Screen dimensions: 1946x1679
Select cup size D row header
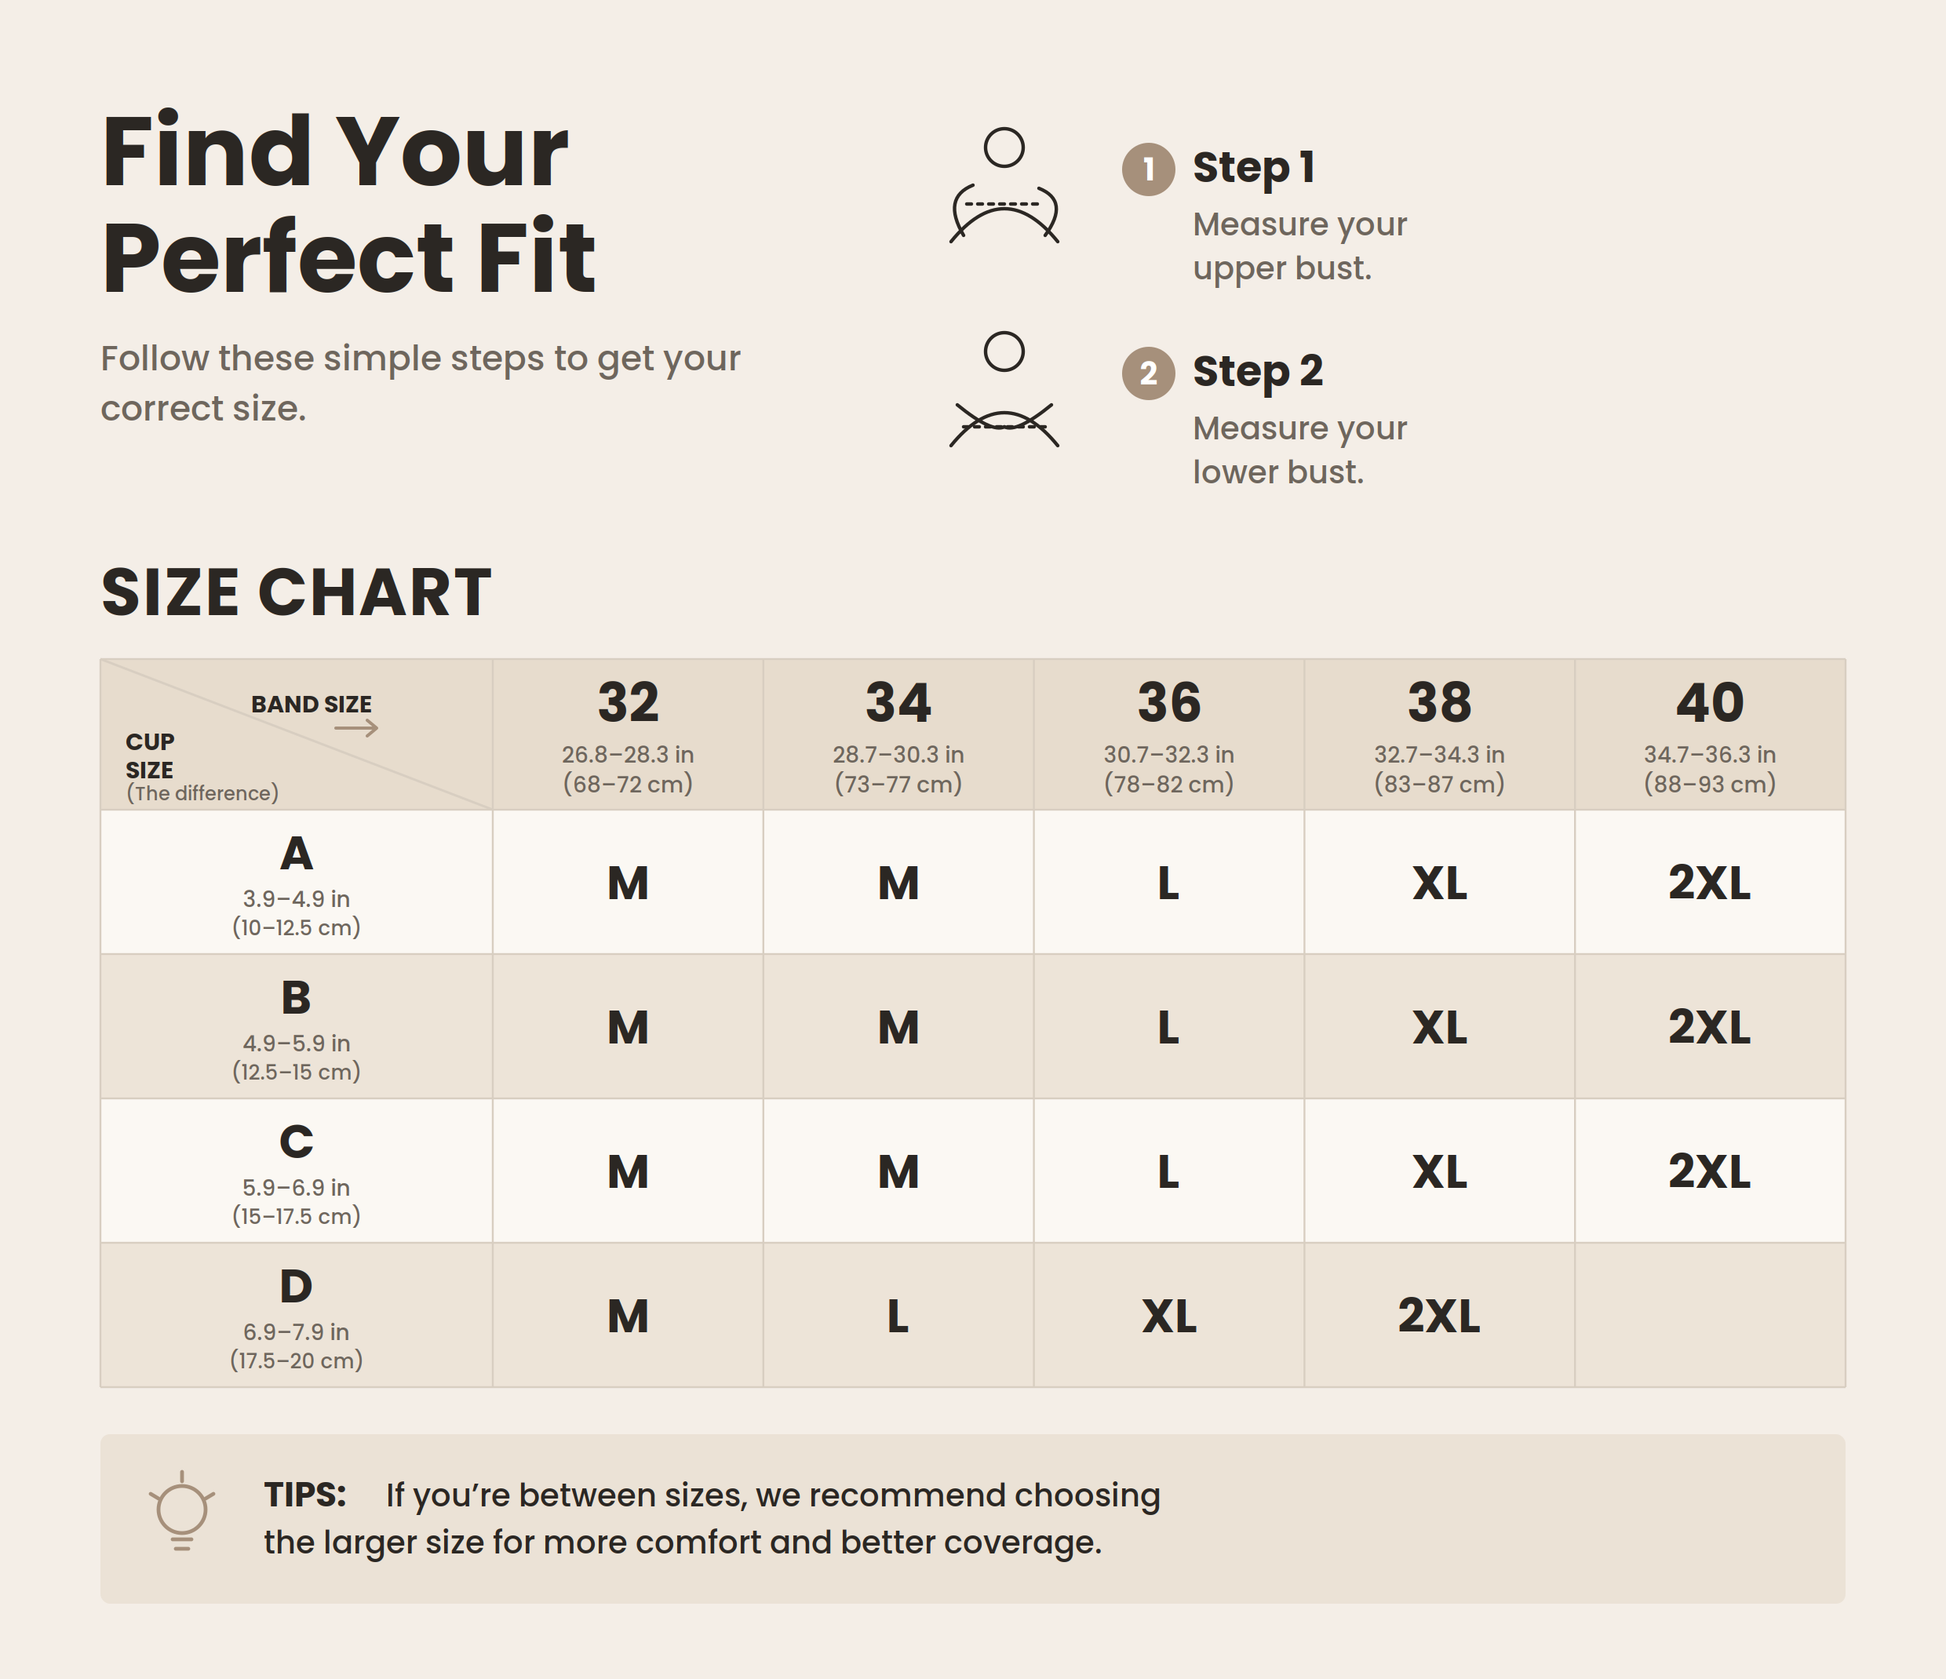pyautogui.click(x=297, y=1315)
